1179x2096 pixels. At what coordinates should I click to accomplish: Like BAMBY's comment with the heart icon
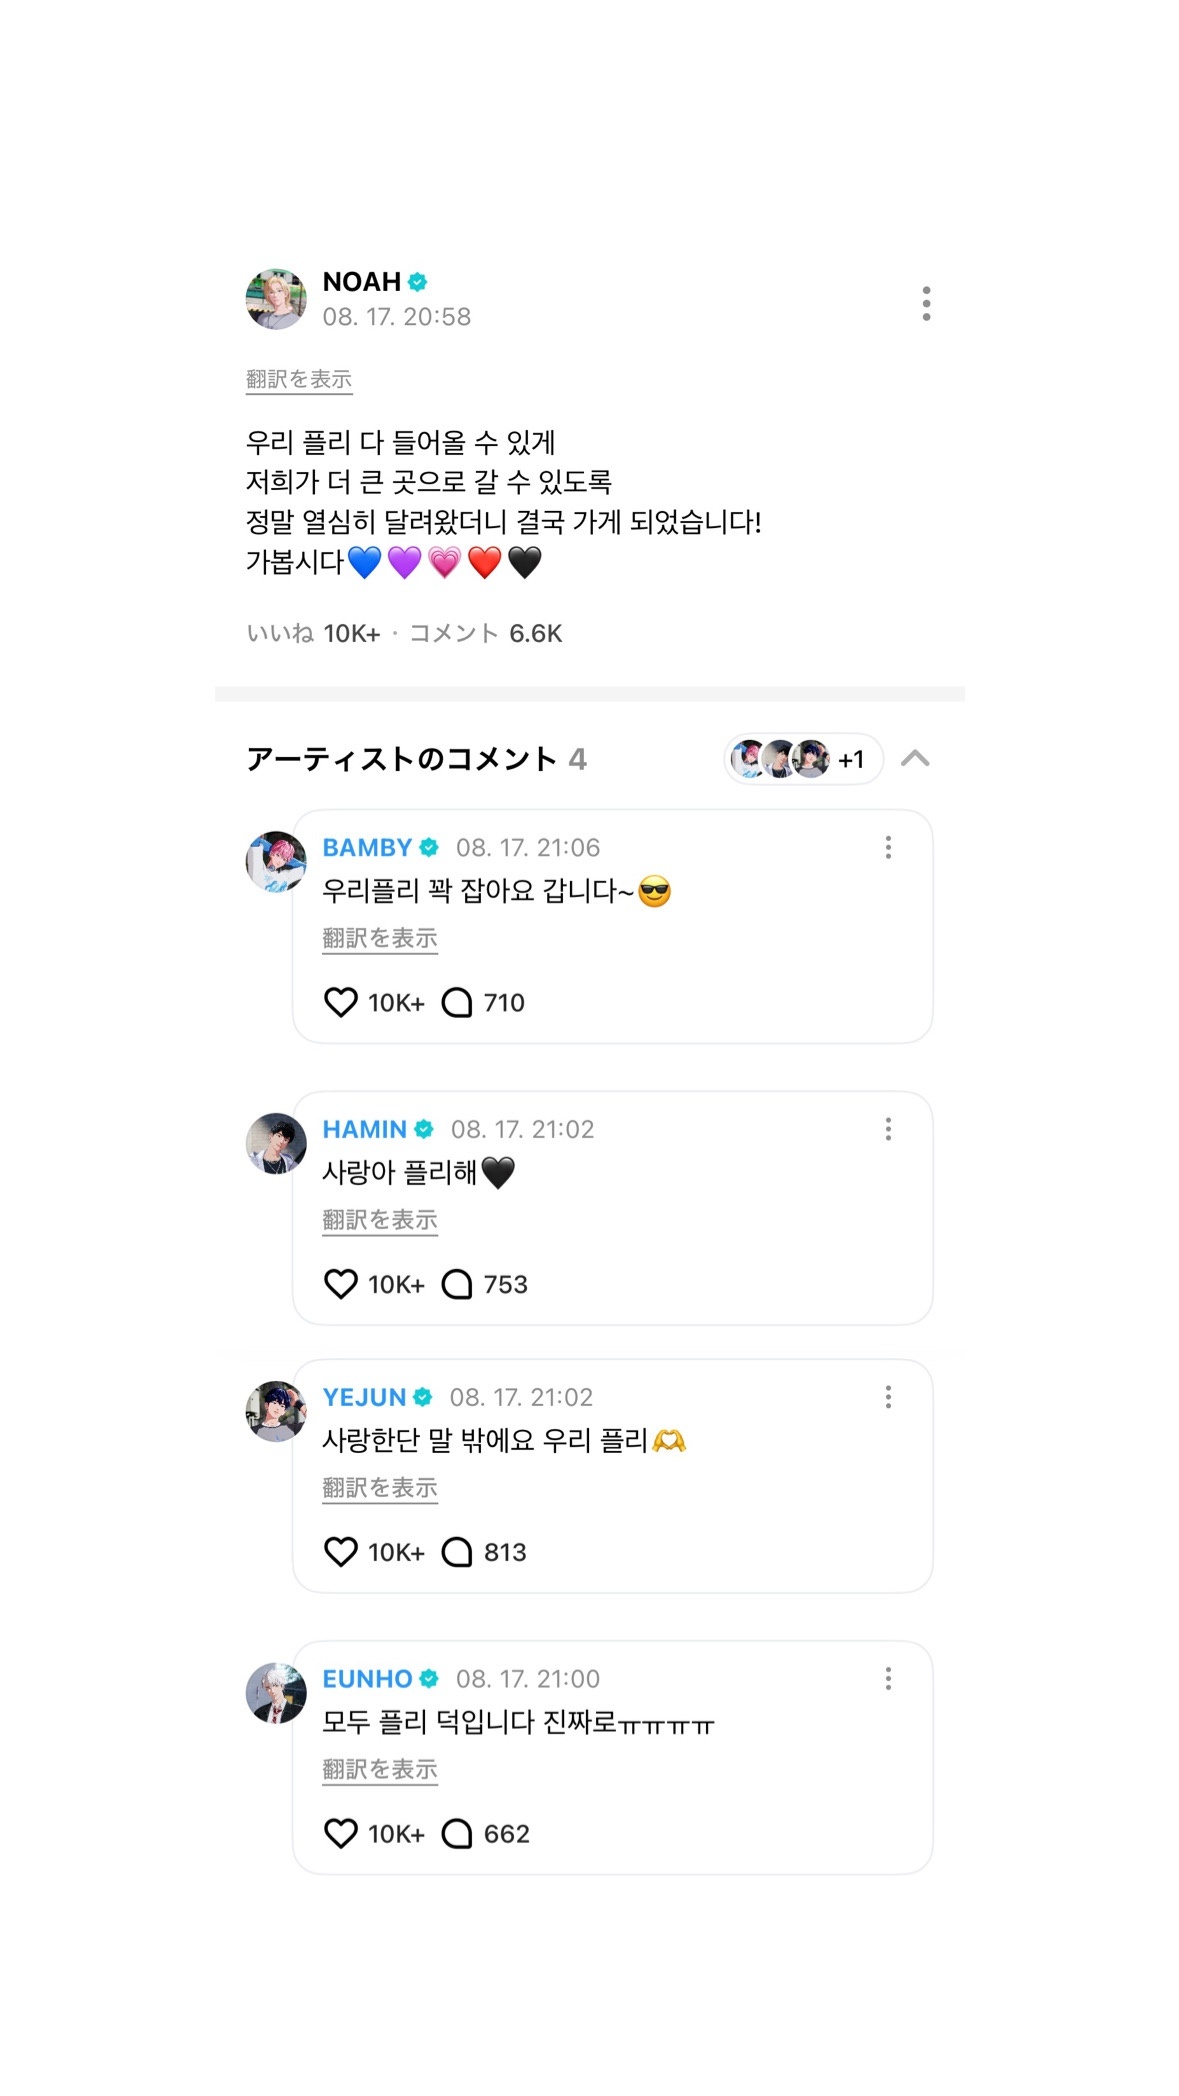pos(341,1002)
